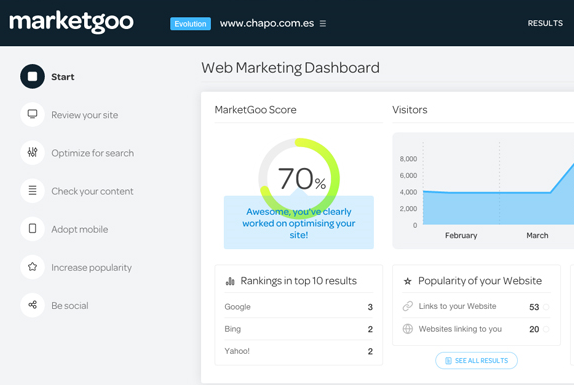Open the RESULTS menu item
The height and width of the screenshot is (385, 574).
coord(545,23)
